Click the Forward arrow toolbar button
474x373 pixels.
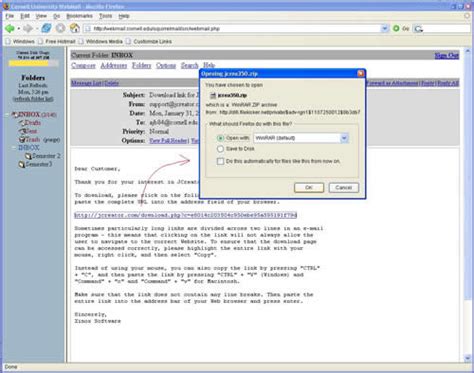[28, 29]
